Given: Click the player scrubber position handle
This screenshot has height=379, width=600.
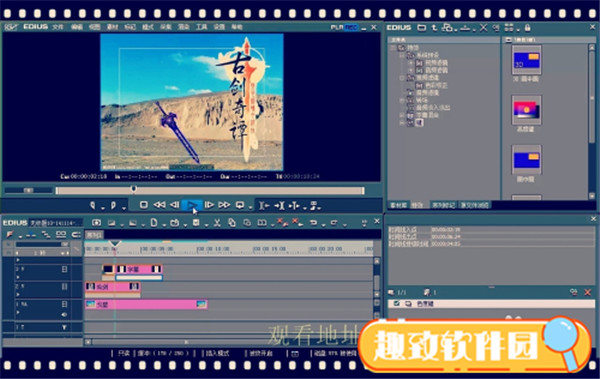Looking at the screenshot, I should 134,189.
